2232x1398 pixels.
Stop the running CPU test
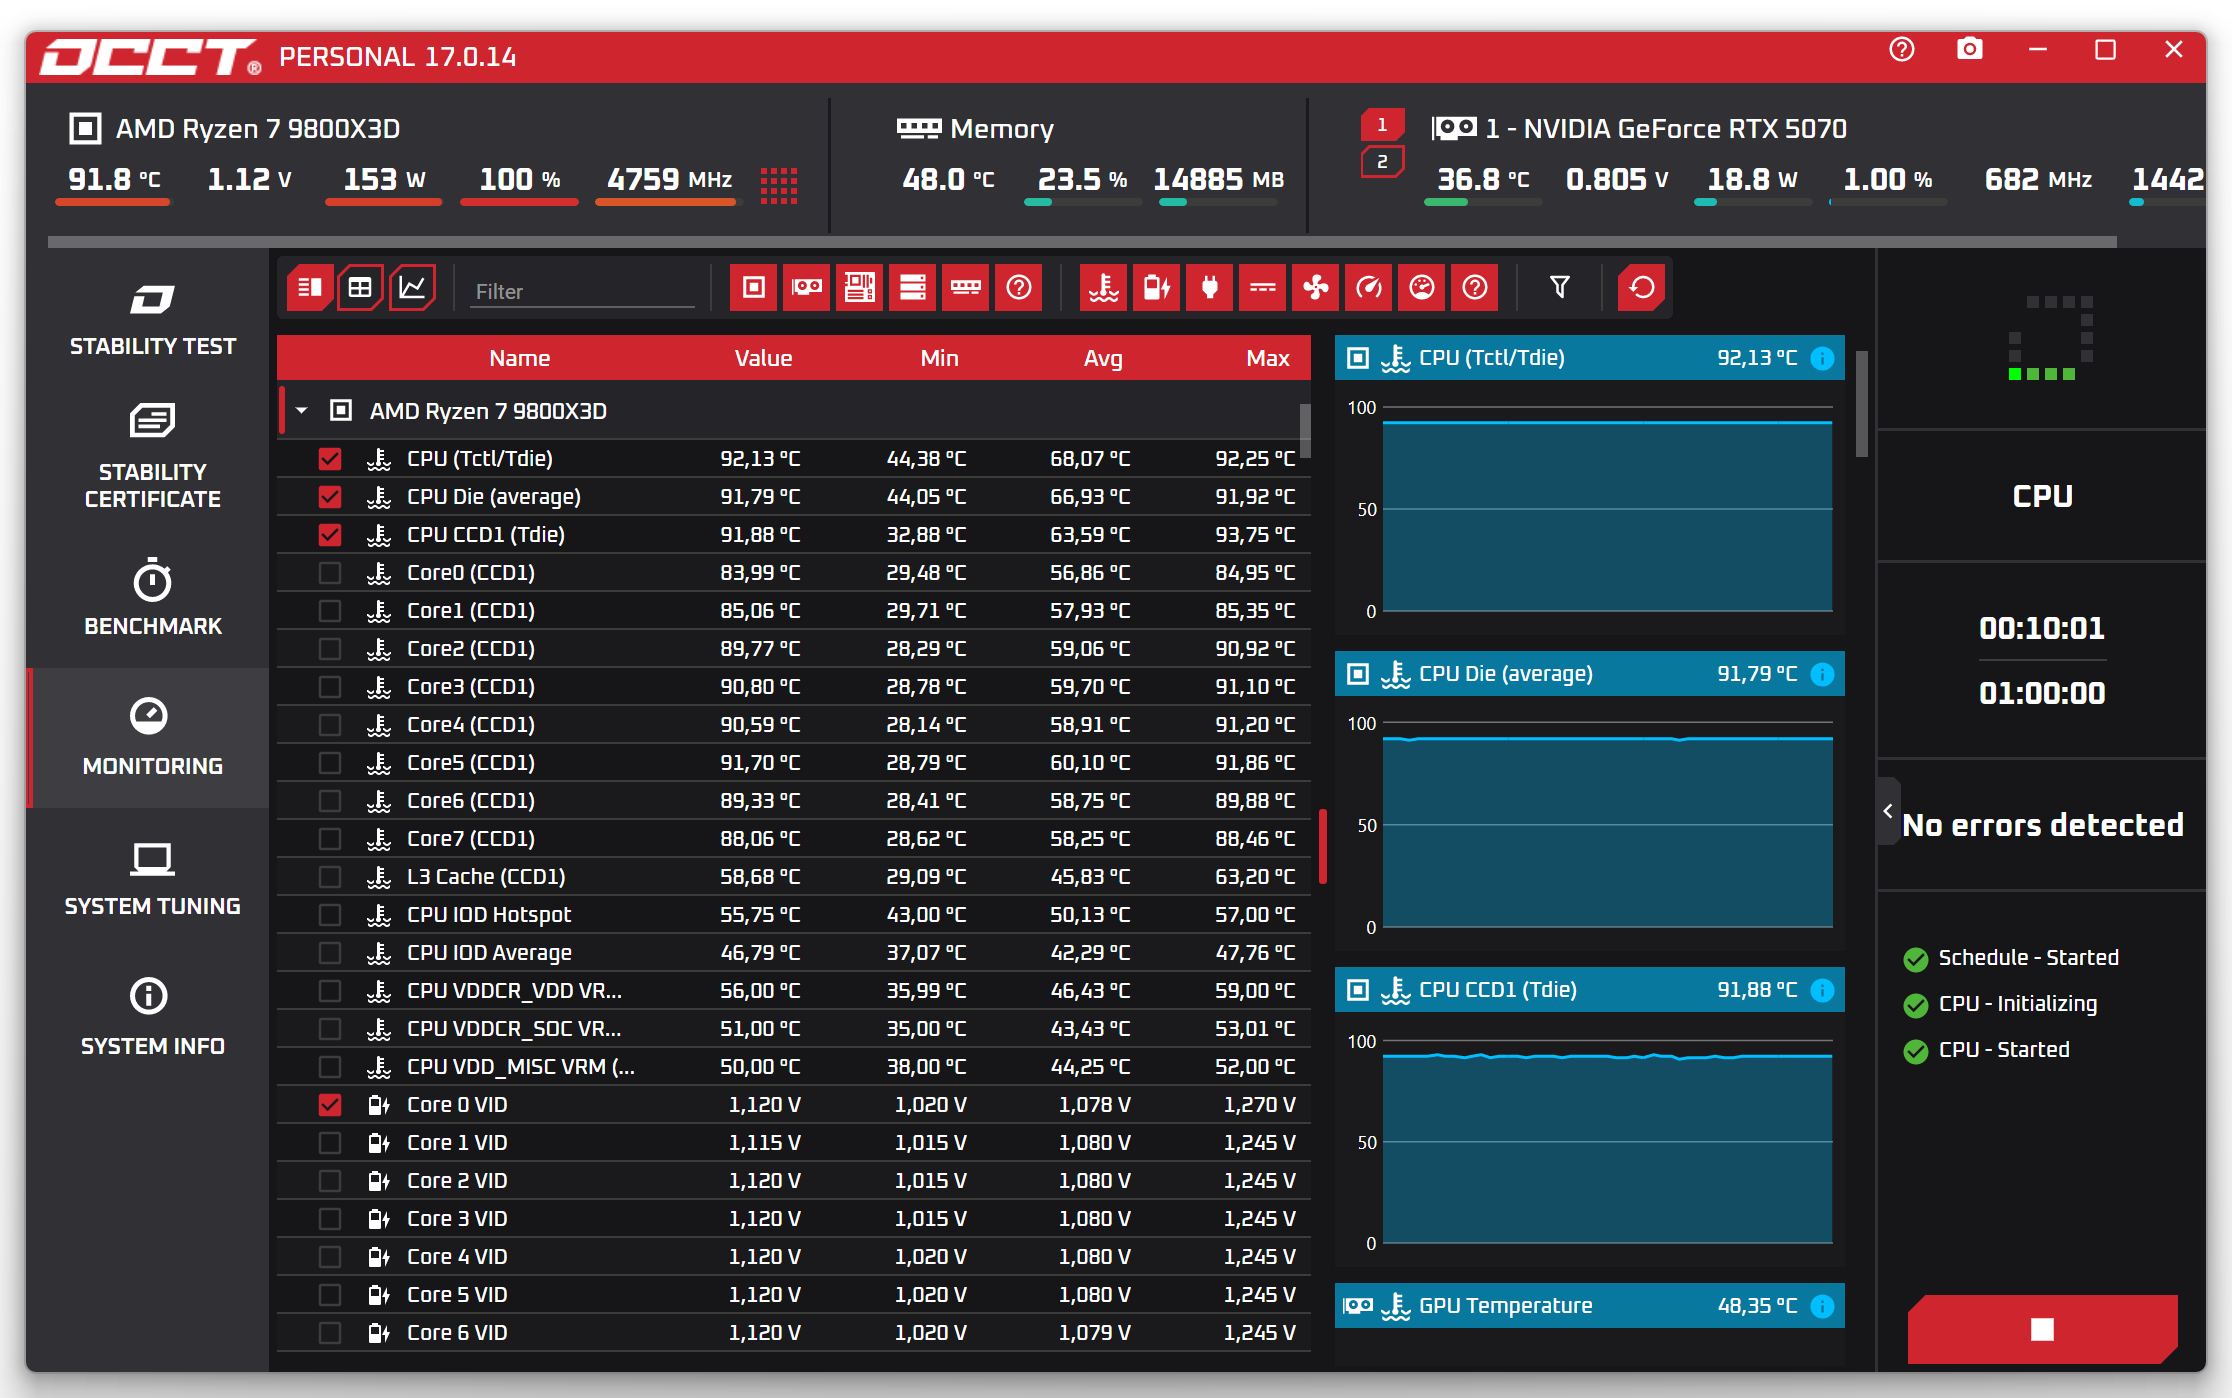coord(2042,1329)
